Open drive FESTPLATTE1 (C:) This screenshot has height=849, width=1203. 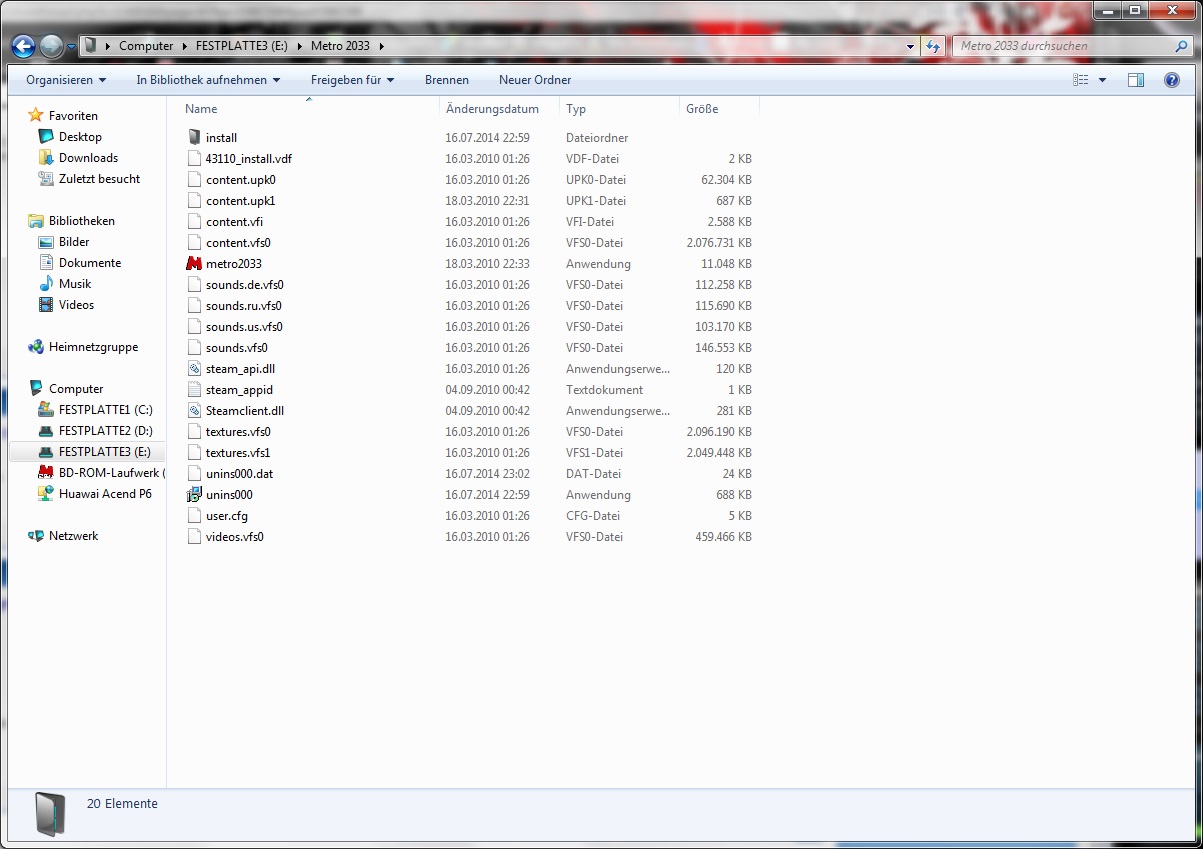click(x=105, y=410)
